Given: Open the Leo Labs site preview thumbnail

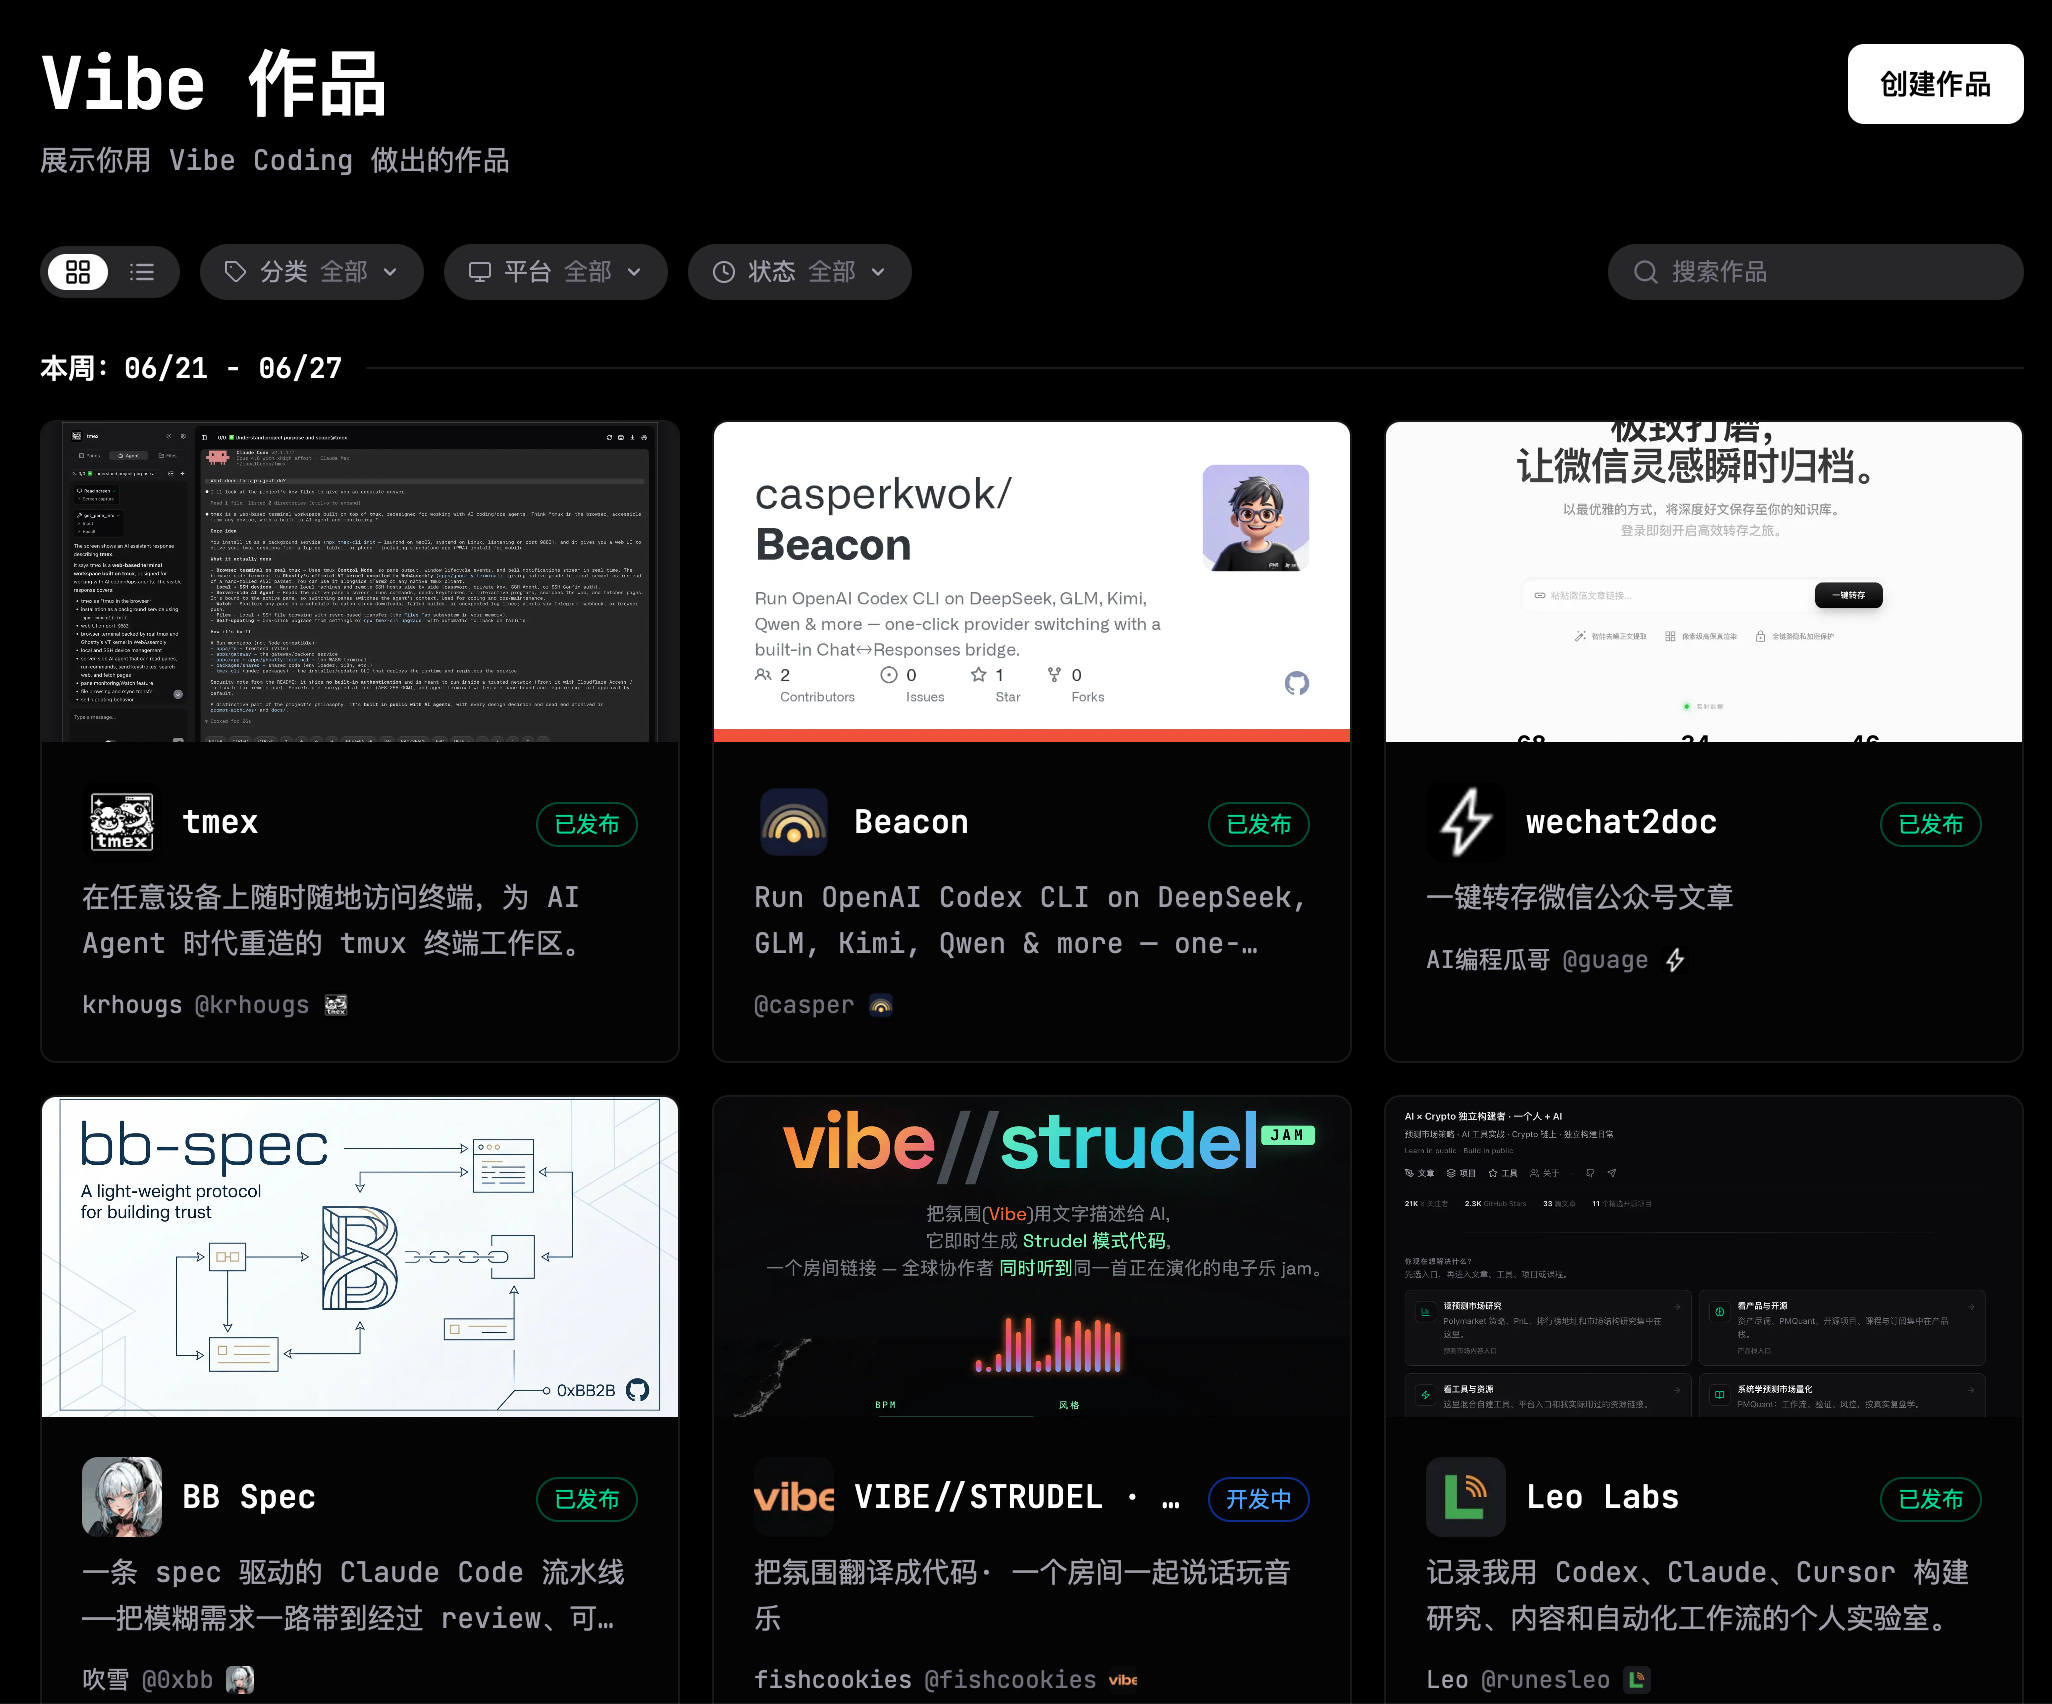Looking at the screenshot, I should (1704, 1257).
